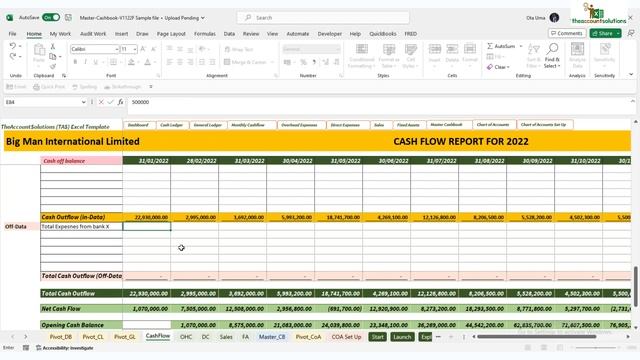Toggle Center horizontal alignment
640x360 pixels.
coord(180,62)
